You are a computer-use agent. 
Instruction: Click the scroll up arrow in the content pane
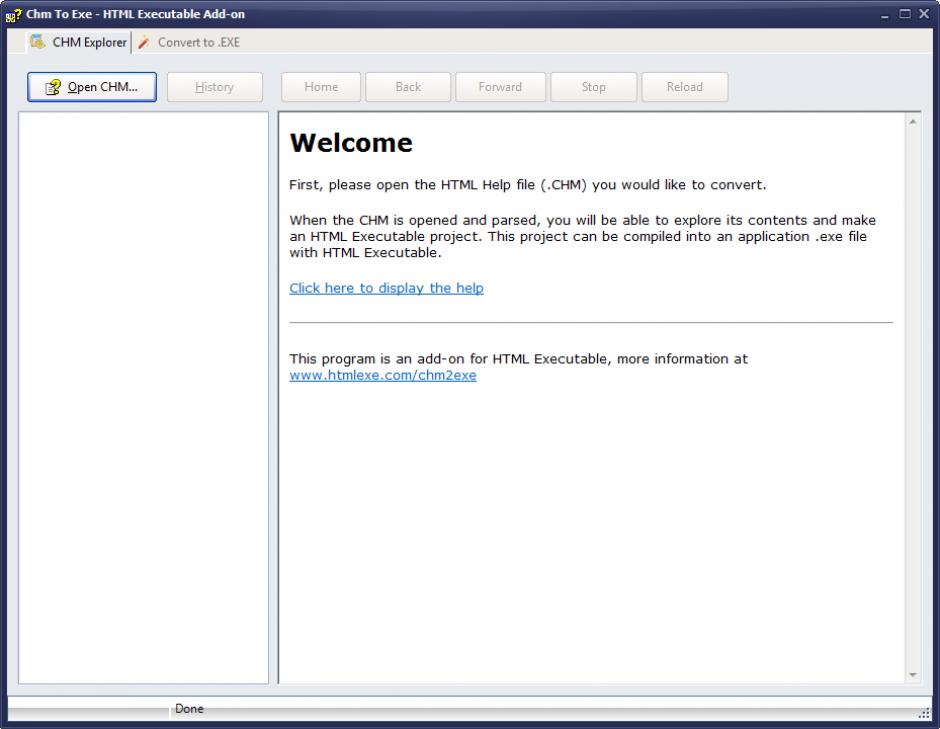point(912,122)
